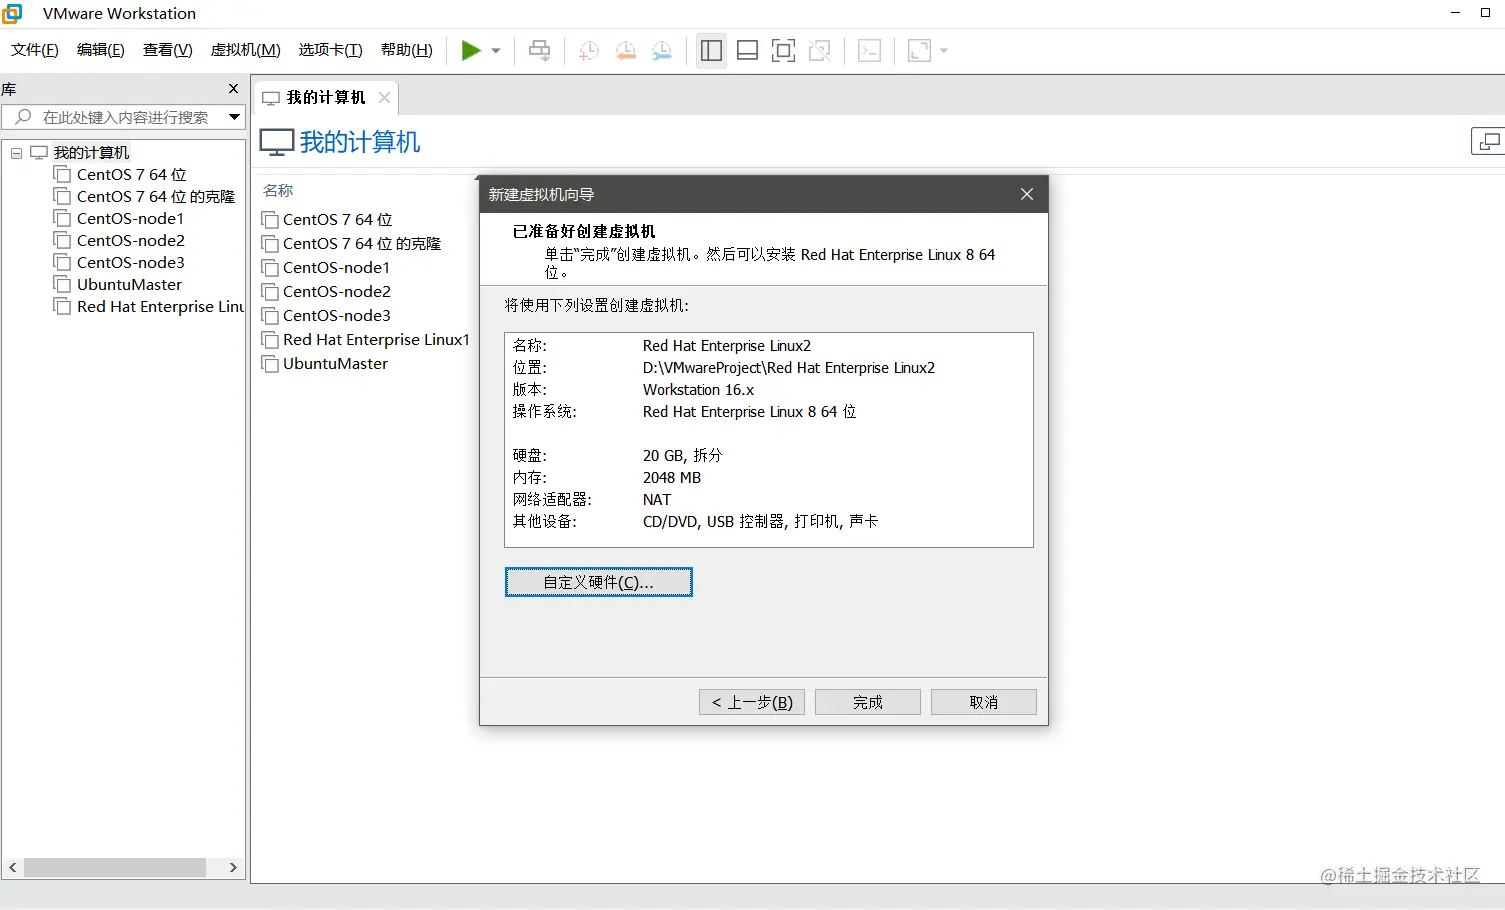Click 取消 to cancel the wizard
This screenshot has width=1505, height=910.
pos(984,702)
